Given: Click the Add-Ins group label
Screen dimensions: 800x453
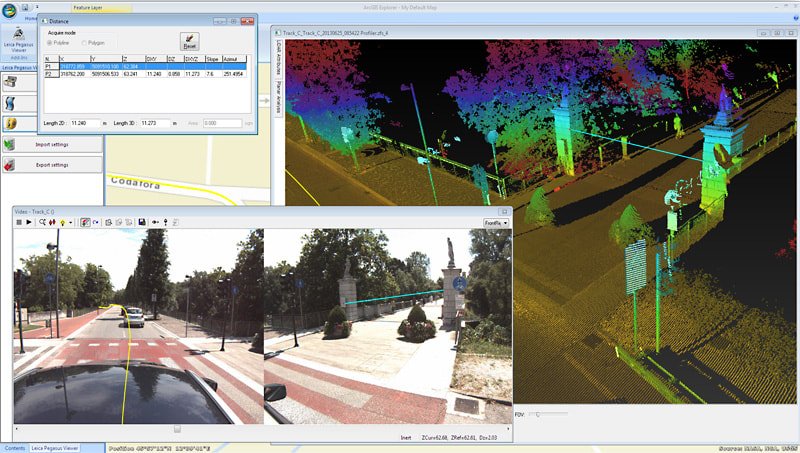Looking at the screenshot, I should coord(19,58).
